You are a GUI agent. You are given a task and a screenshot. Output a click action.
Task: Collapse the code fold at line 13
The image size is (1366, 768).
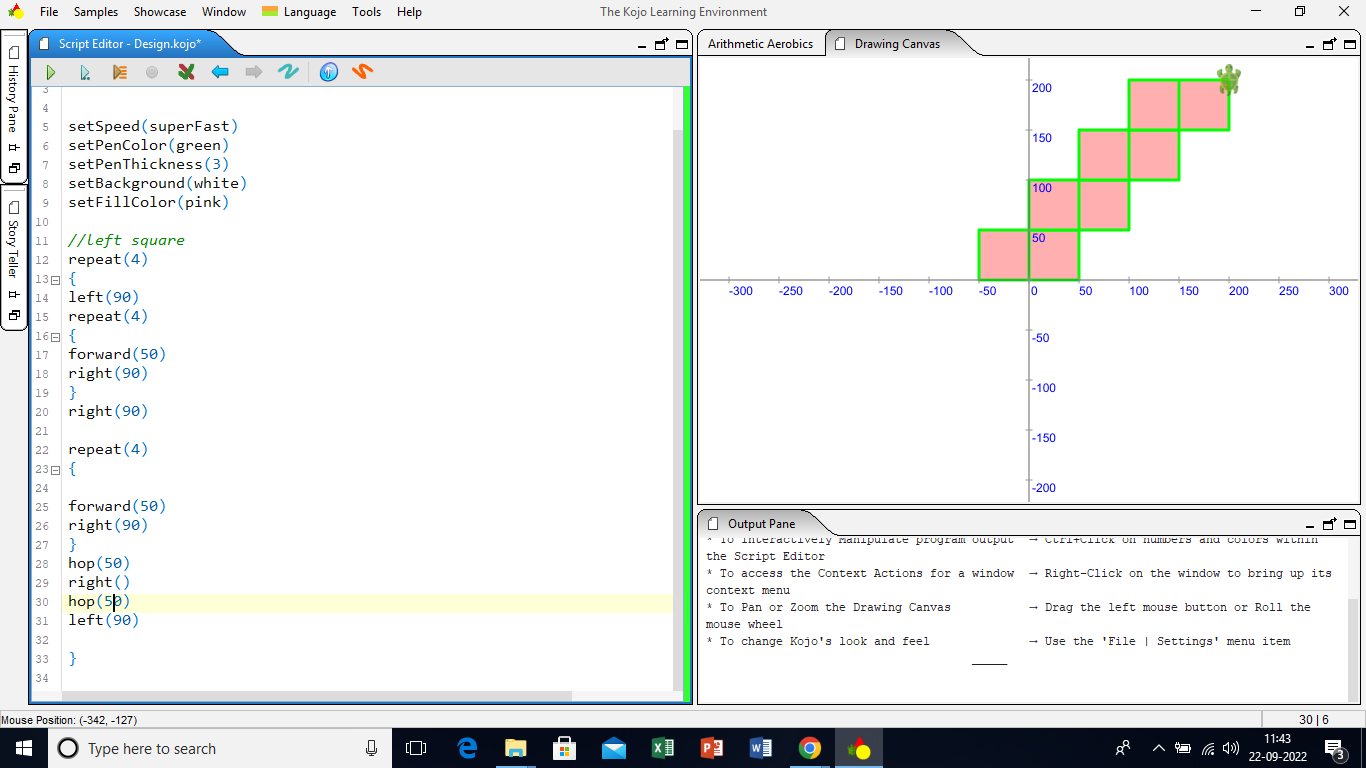coord(56,279)
